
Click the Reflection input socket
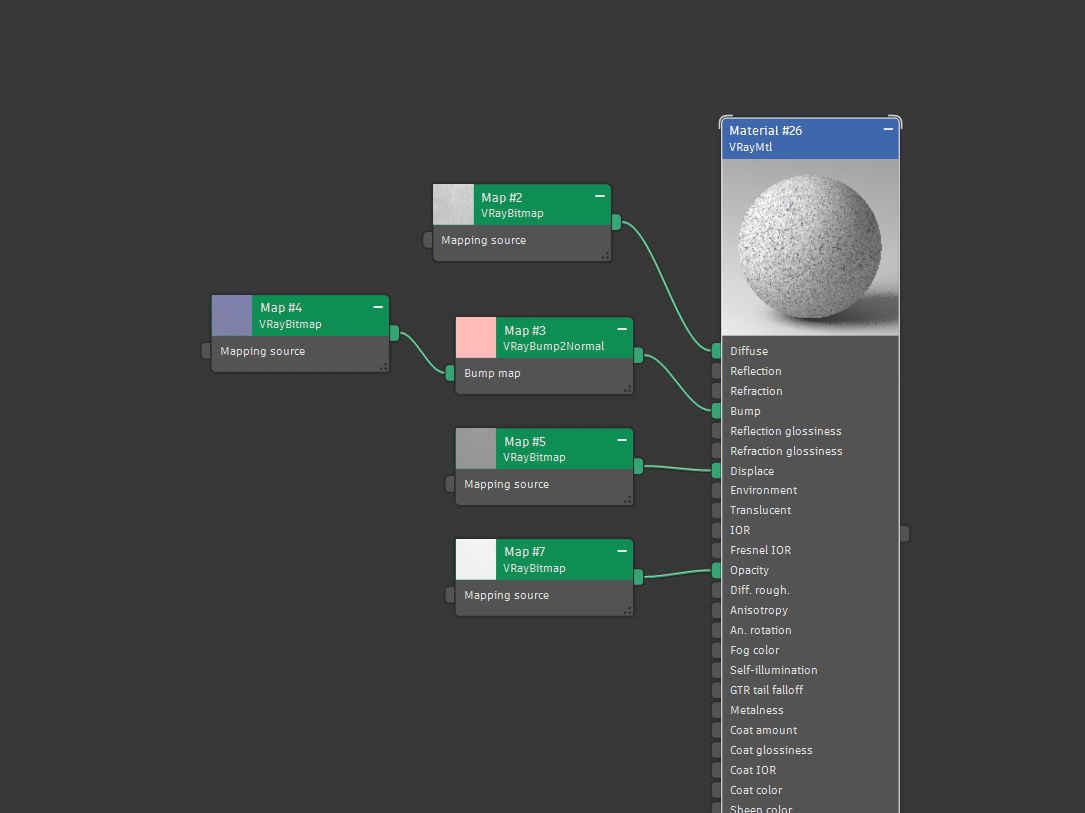point(716,371)
